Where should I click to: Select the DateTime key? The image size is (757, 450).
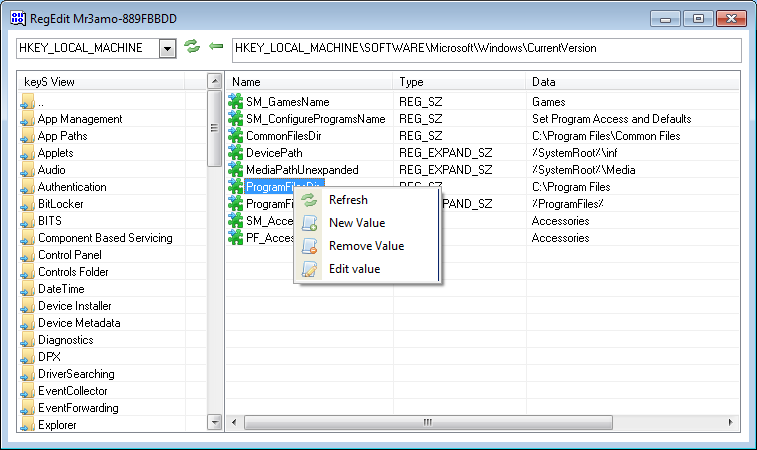(61, 289)
